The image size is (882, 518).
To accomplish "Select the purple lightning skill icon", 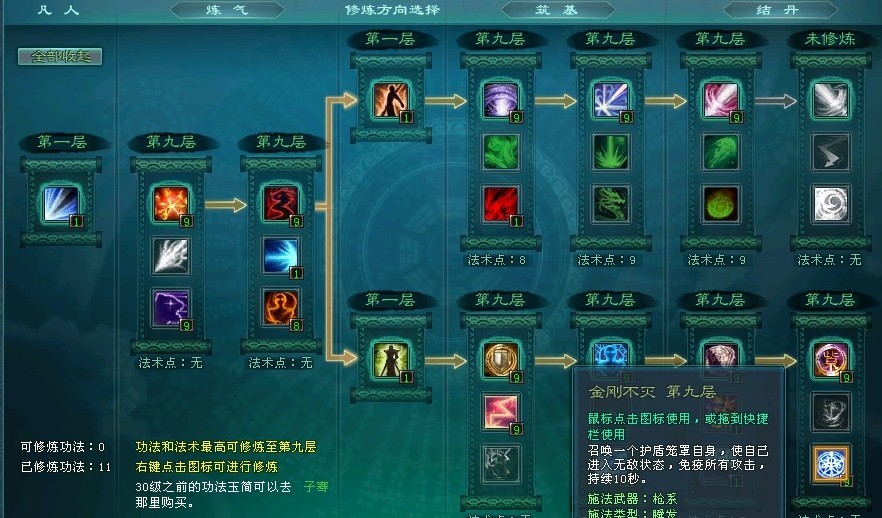I will [x=171, y=308].
